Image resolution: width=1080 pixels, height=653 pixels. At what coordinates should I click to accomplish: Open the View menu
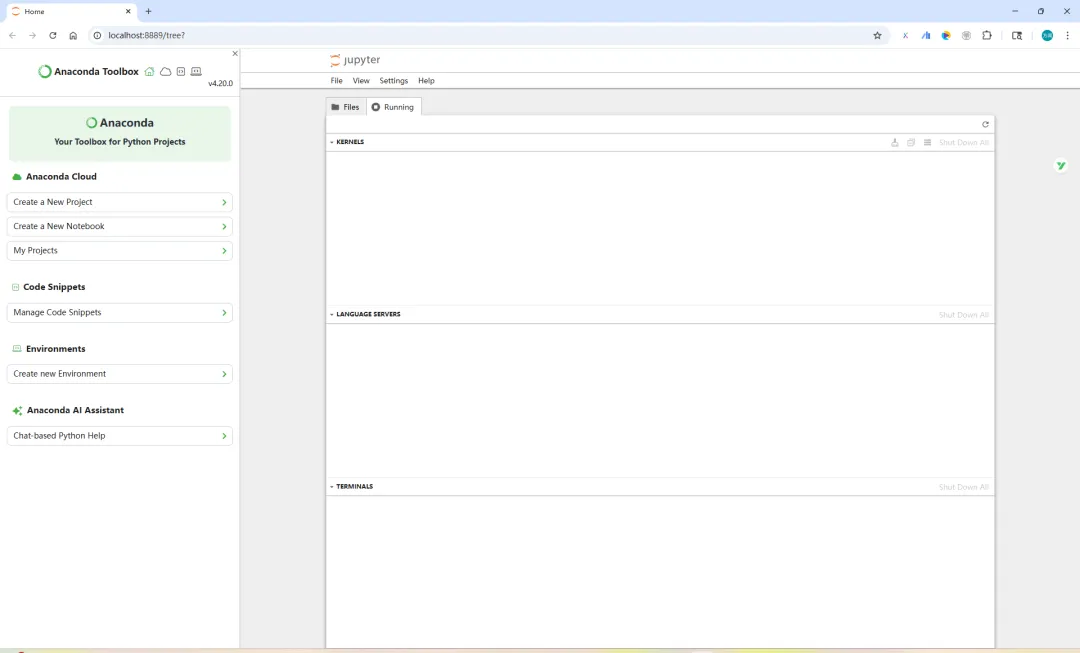361,81
